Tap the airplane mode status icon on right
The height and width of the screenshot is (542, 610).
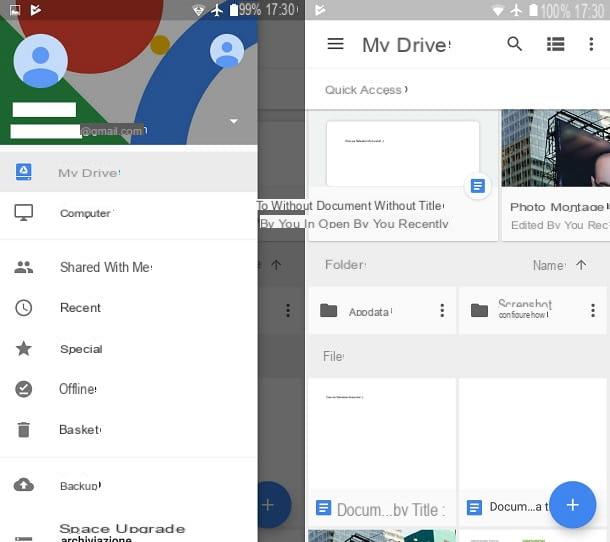(x=516, y=10)
